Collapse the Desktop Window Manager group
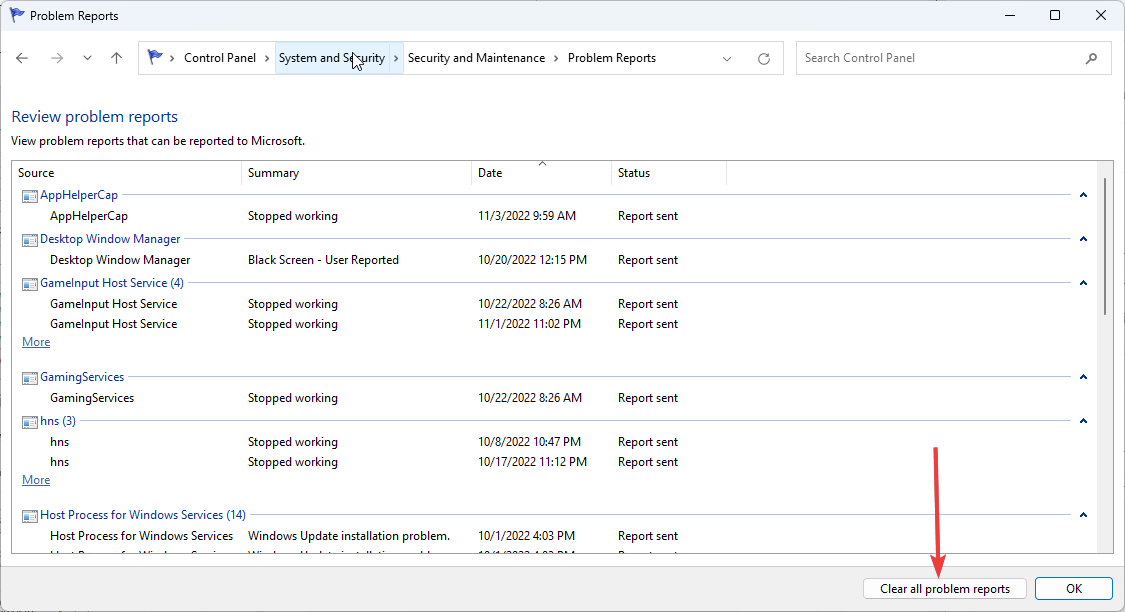Image resolution: width=1125 pixels, height=612 pixels. [x=1083, y=239]
